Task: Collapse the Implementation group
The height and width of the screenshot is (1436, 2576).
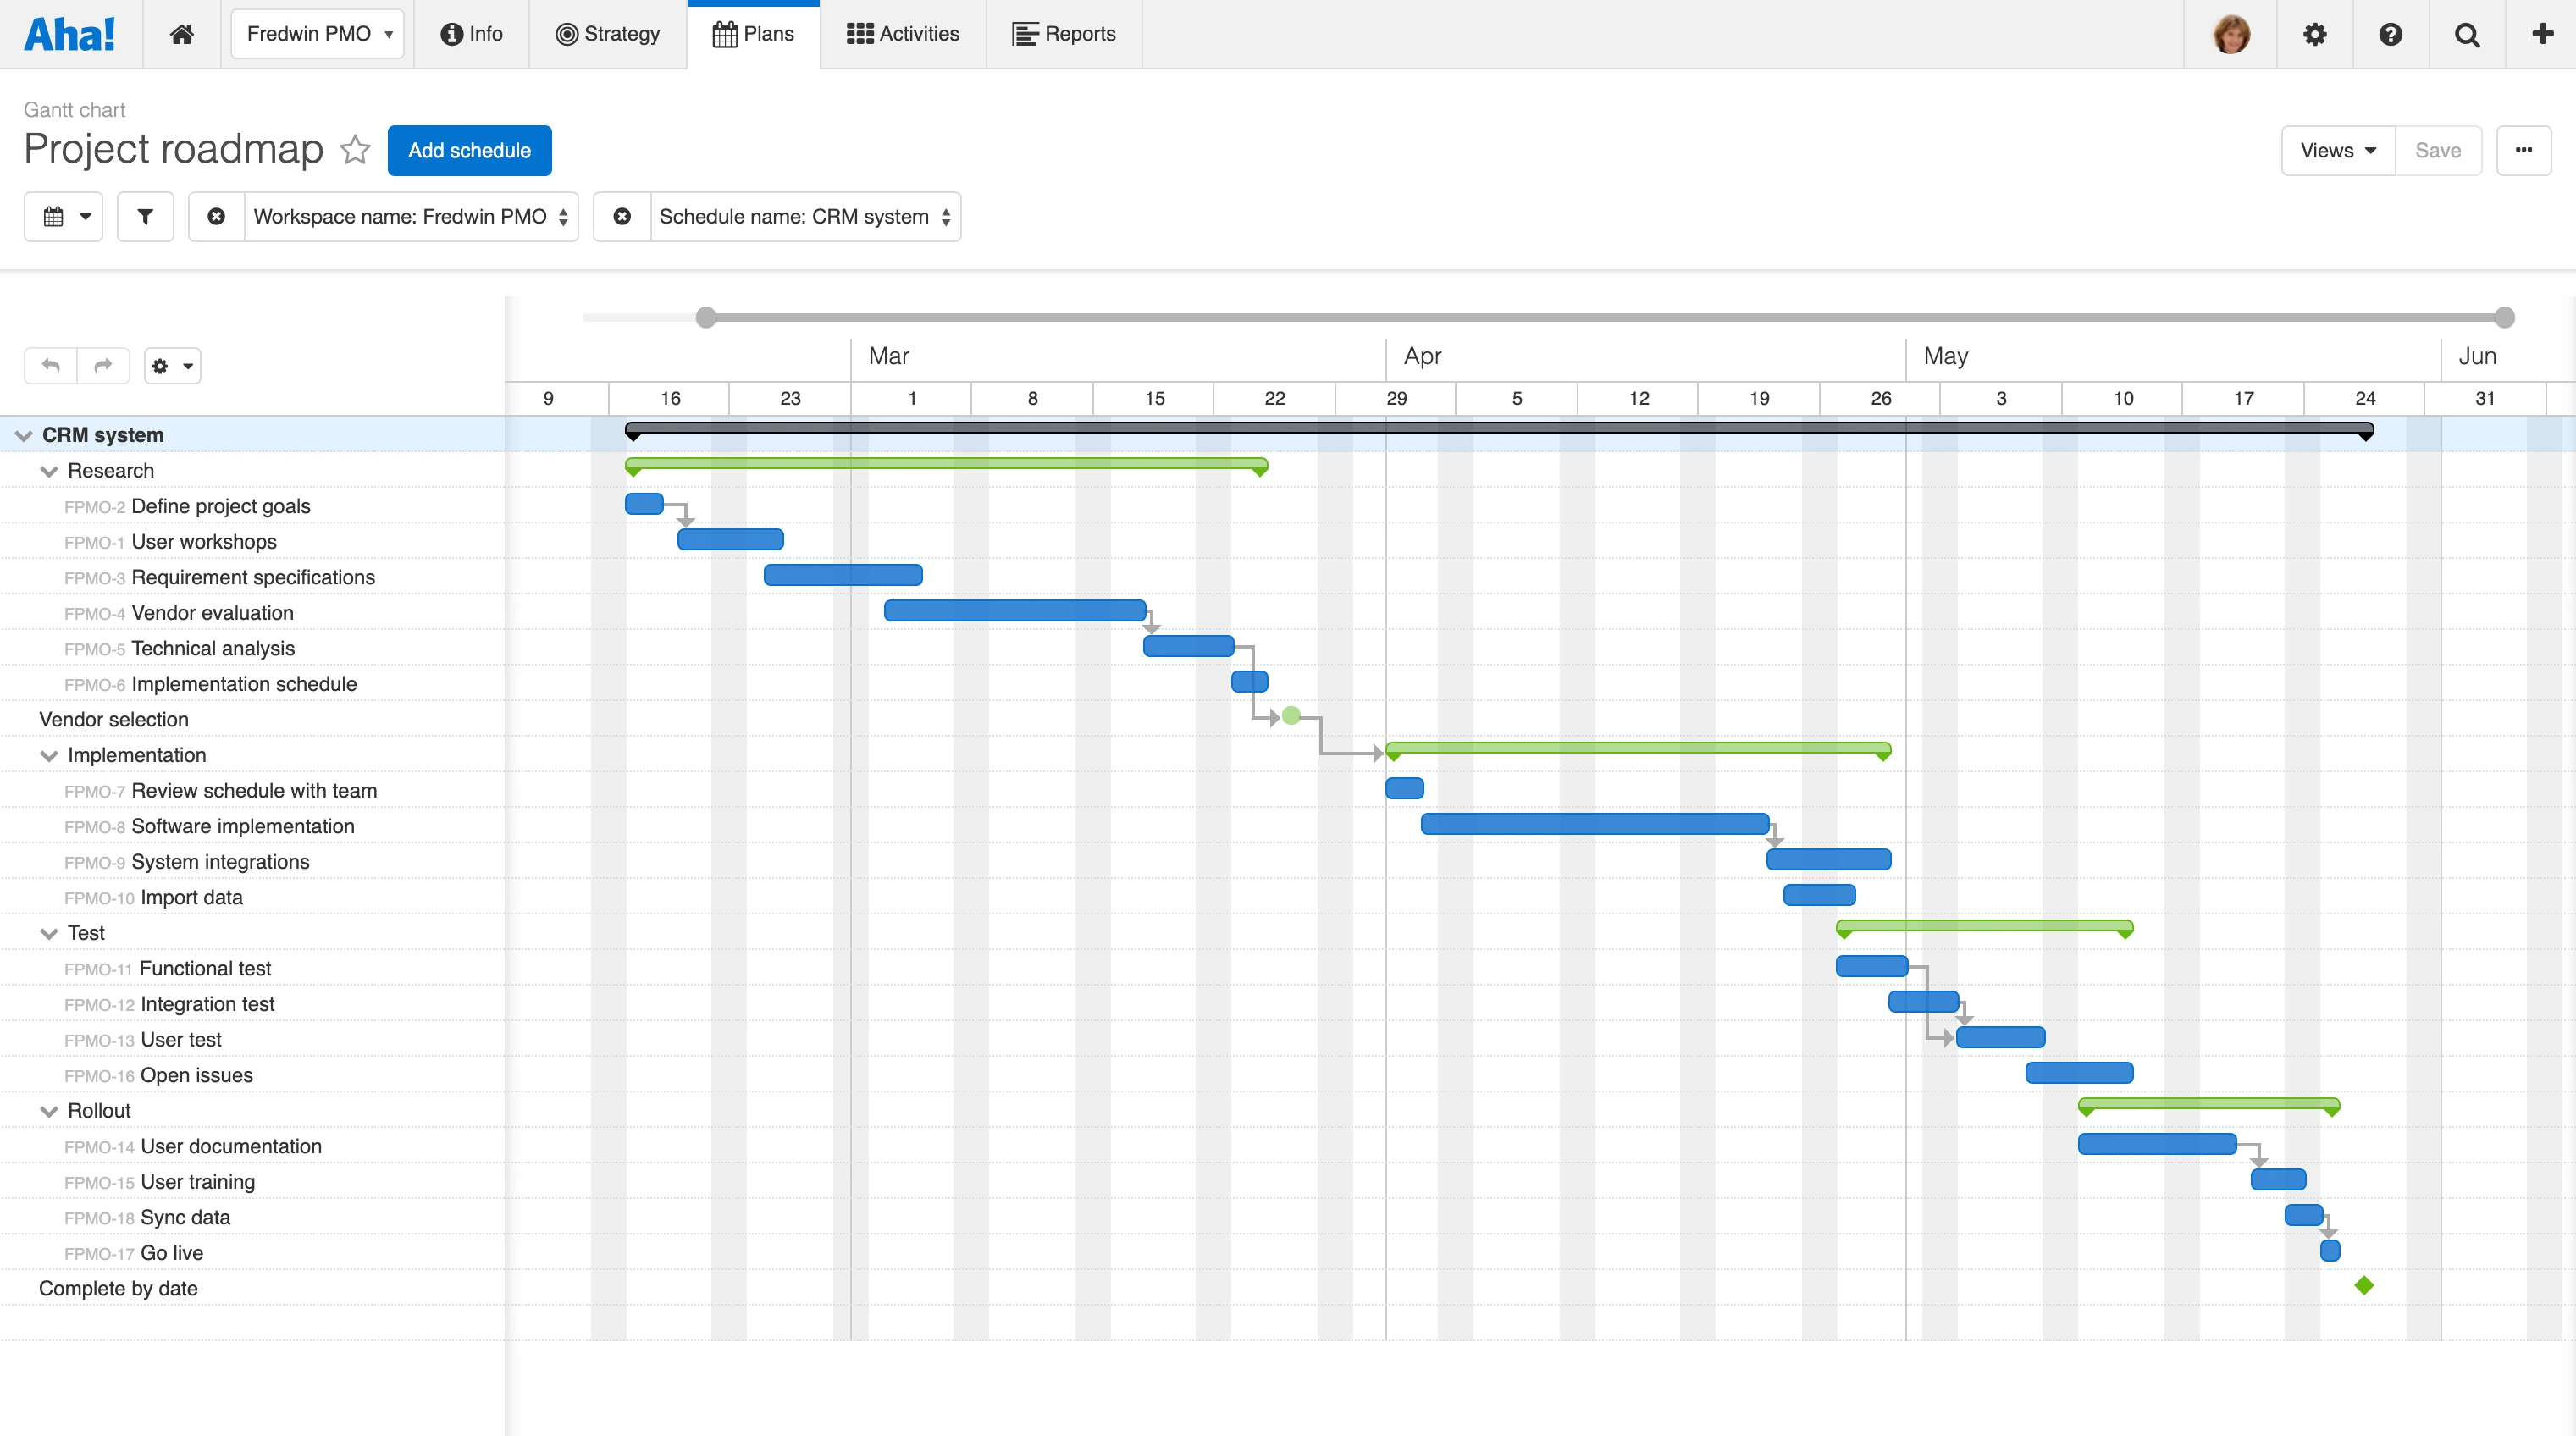Action: tap(48, 756)
